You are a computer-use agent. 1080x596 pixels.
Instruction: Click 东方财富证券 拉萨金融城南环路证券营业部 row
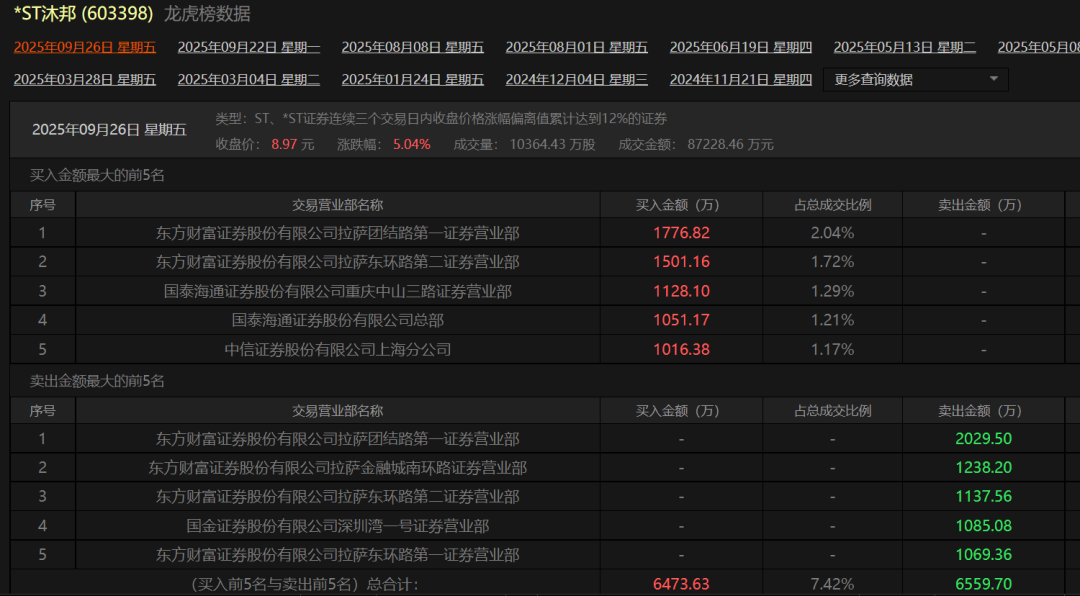[338, 468]
